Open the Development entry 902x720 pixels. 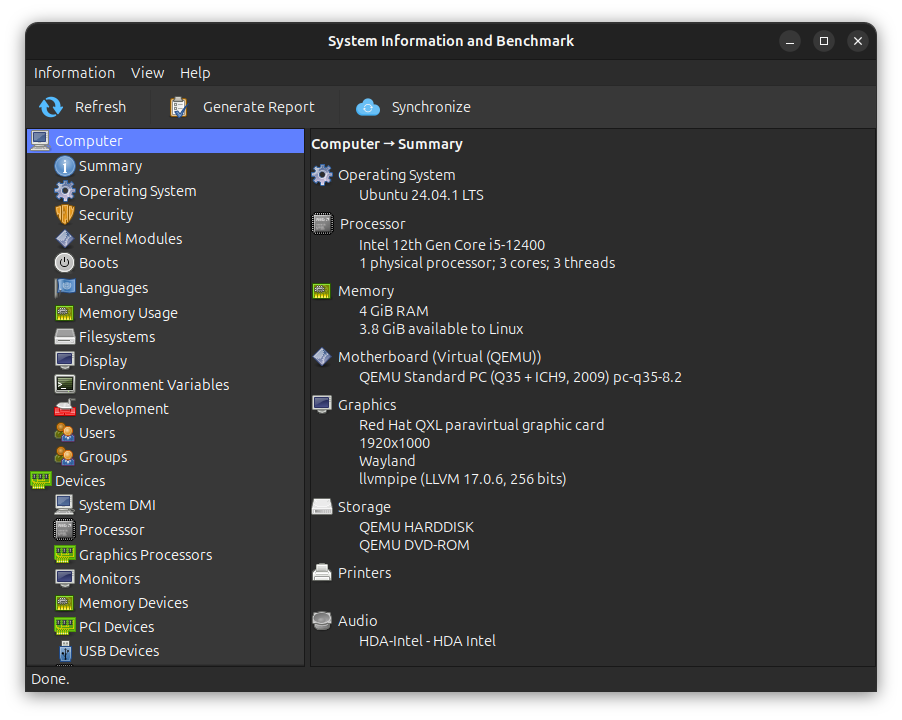pos(124,409)
